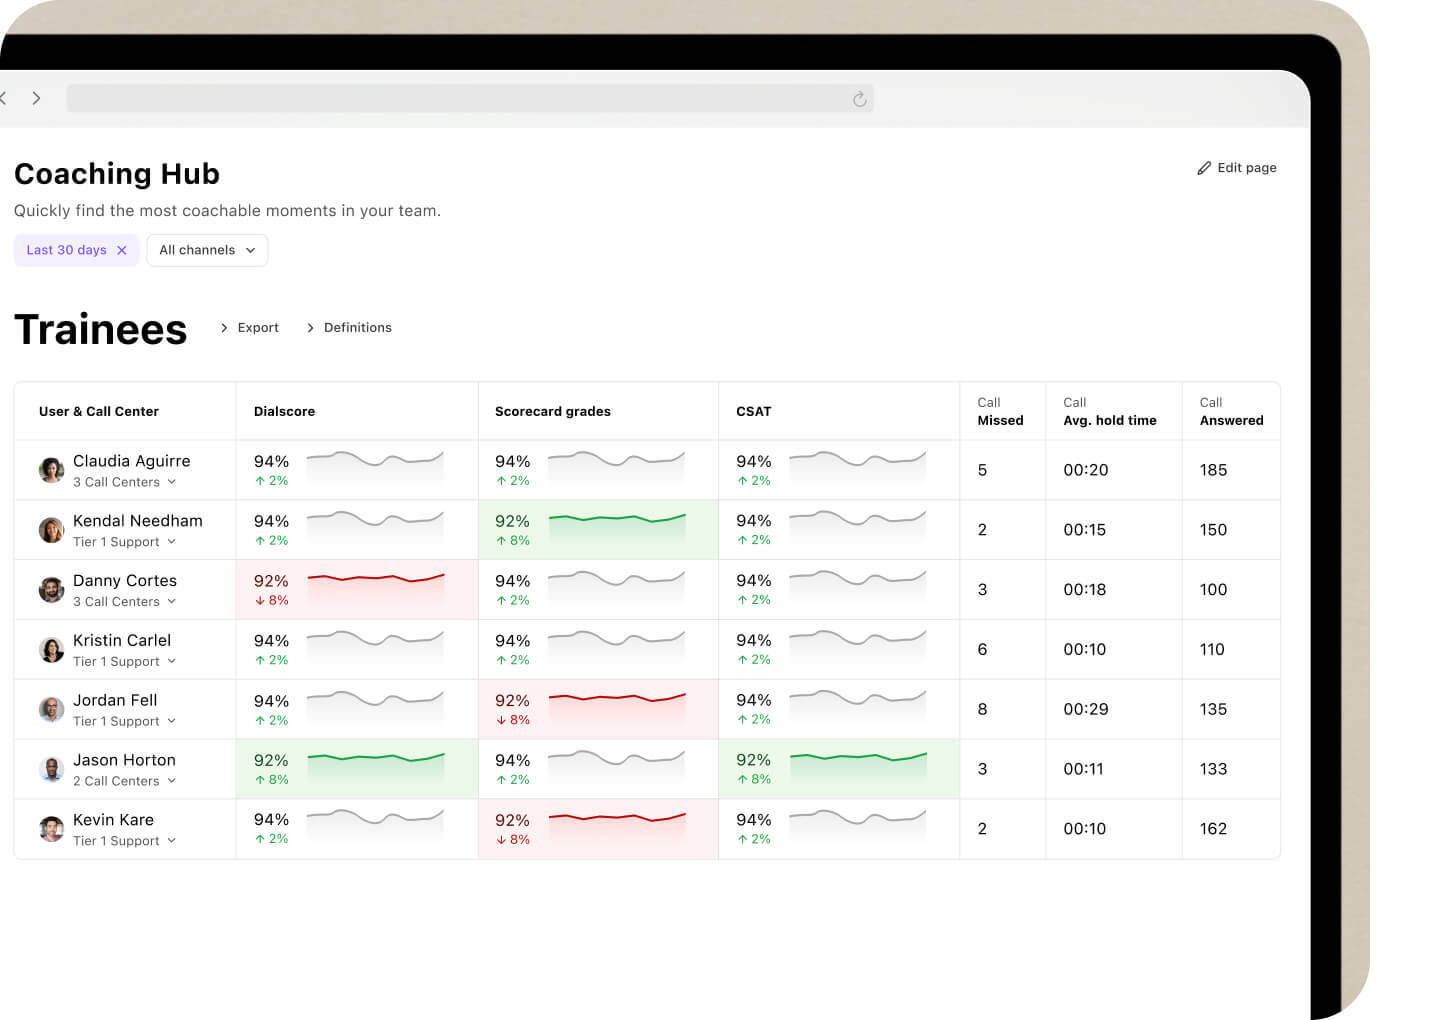Open the Definitions page
The height and width of the screenshot is (1020, 1440).
pos(357,327)
